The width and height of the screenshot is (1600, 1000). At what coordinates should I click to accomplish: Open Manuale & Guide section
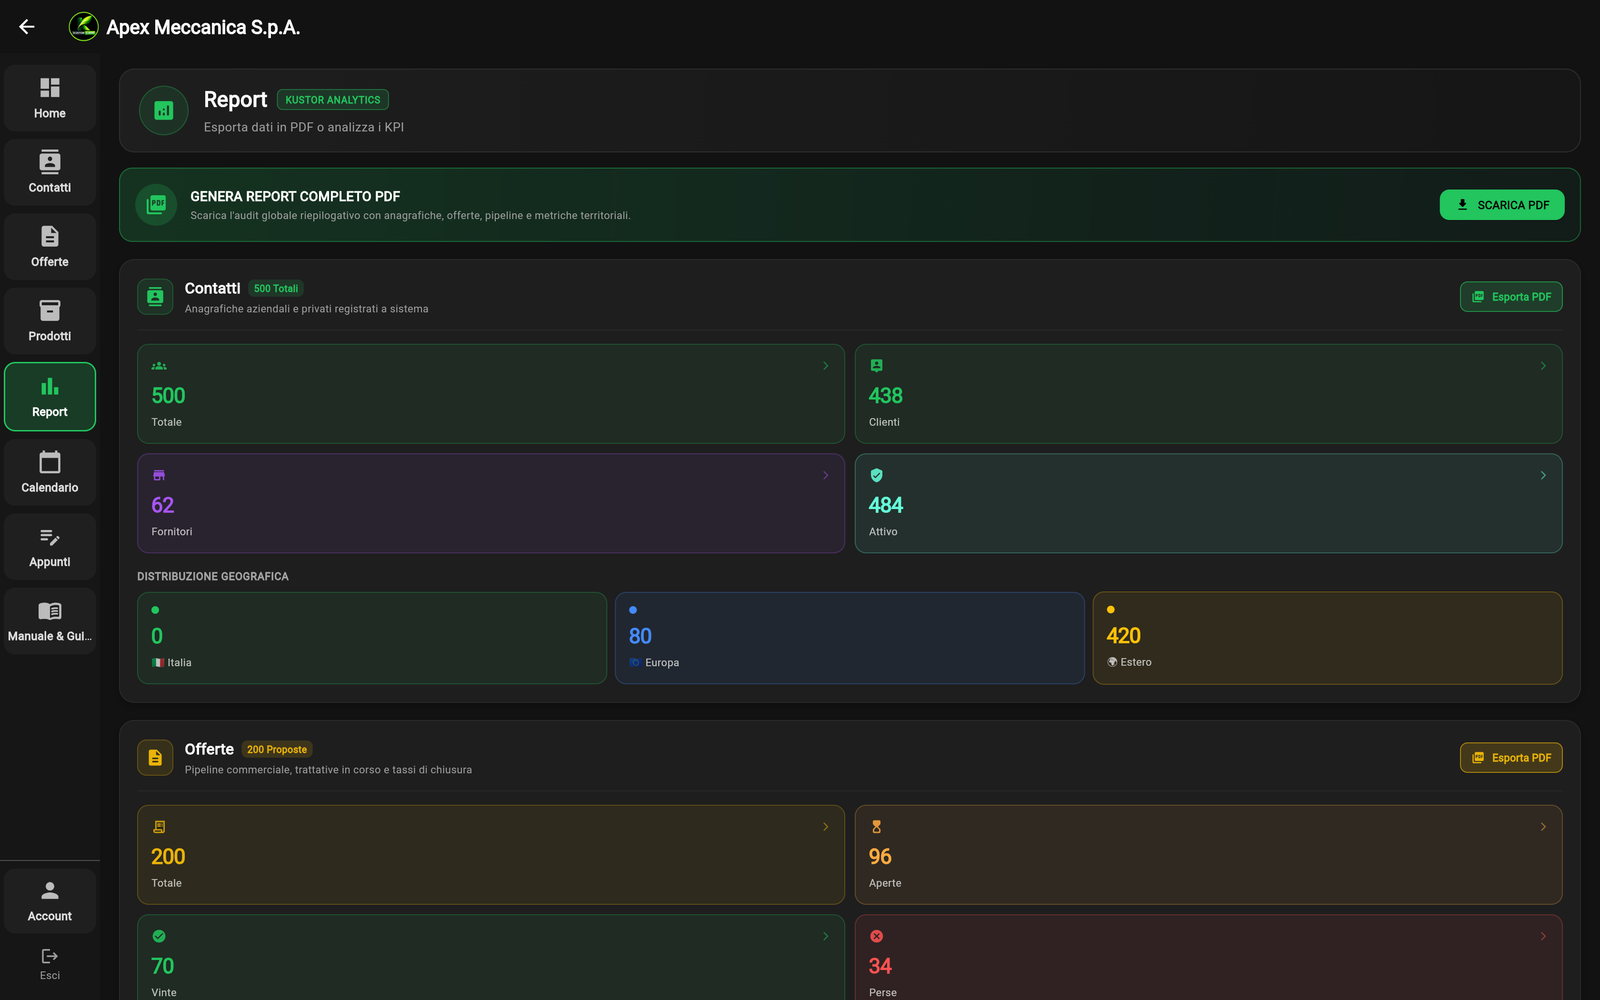click(50, 621)
